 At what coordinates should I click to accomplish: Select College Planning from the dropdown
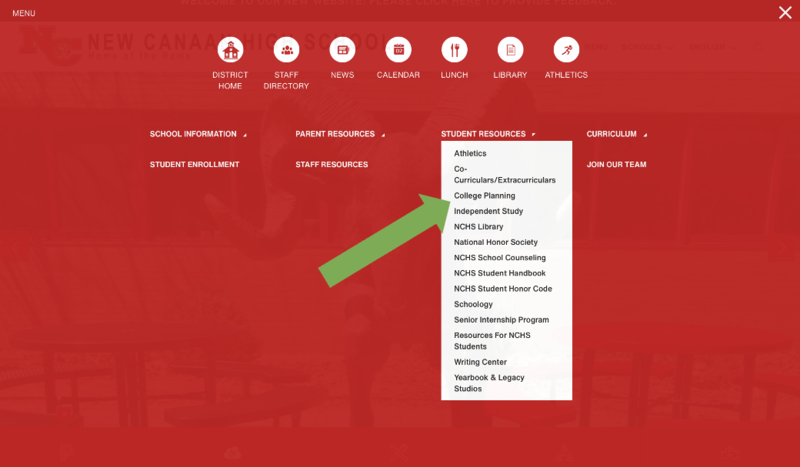point(484,196)
